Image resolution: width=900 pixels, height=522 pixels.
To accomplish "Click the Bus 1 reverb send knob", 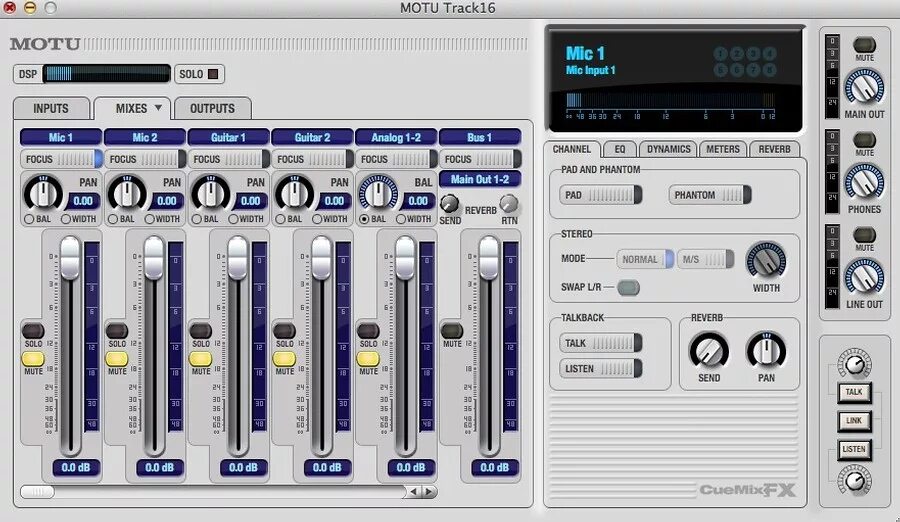I will pyautogui.click(x=449, y=203).
